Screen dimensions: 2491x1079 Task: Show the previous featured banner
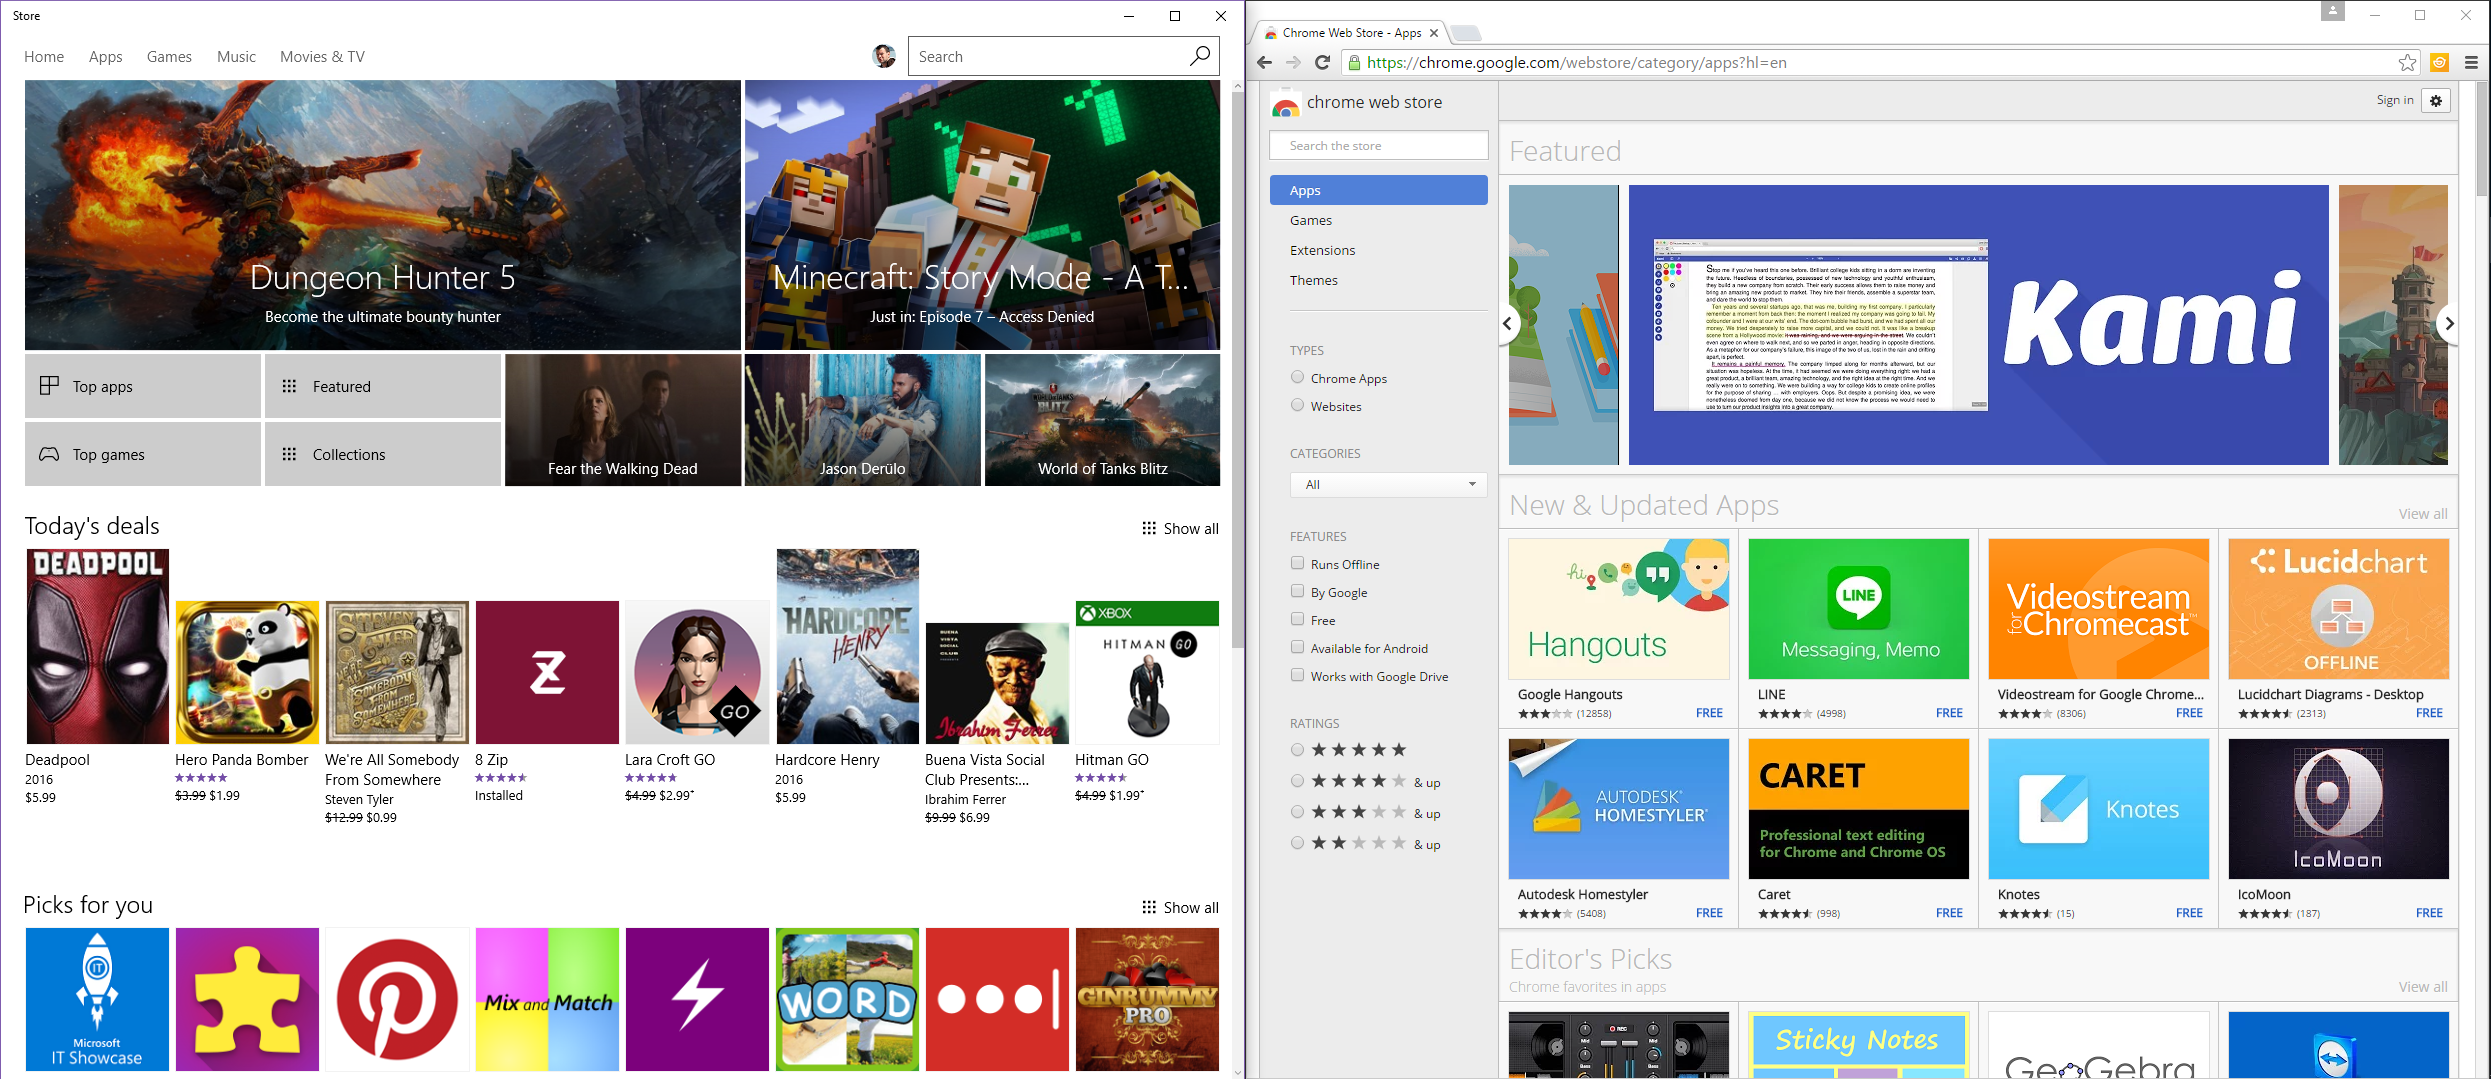tap(1508, 323)
